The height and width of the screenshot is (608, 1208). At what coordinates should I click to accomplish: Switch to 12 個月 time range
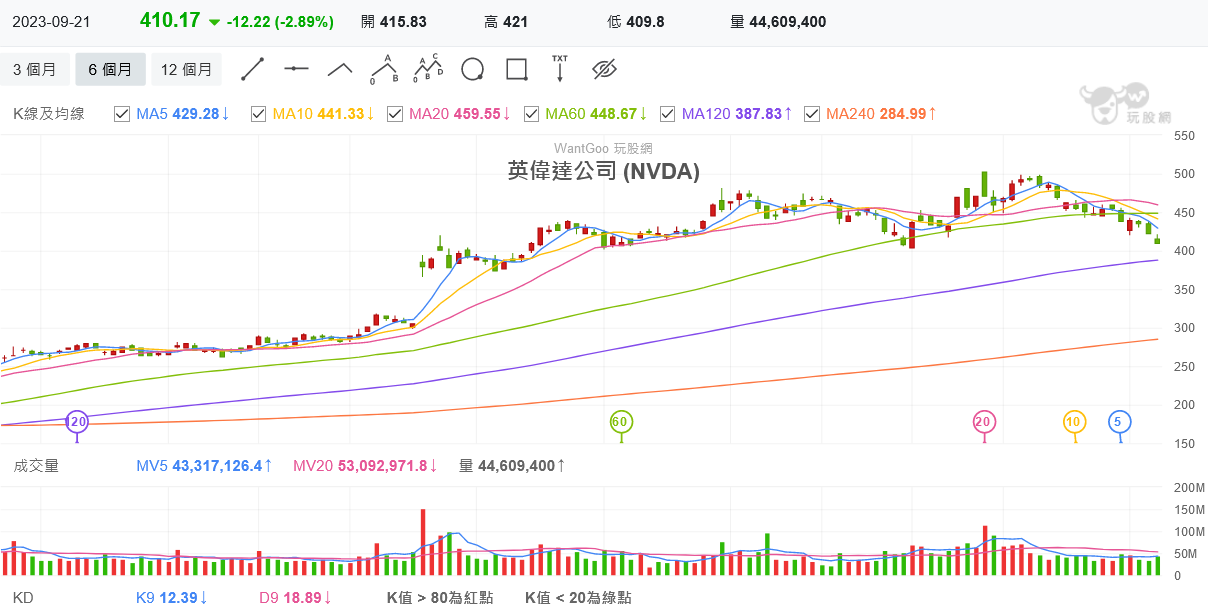(x=187, y=70)
